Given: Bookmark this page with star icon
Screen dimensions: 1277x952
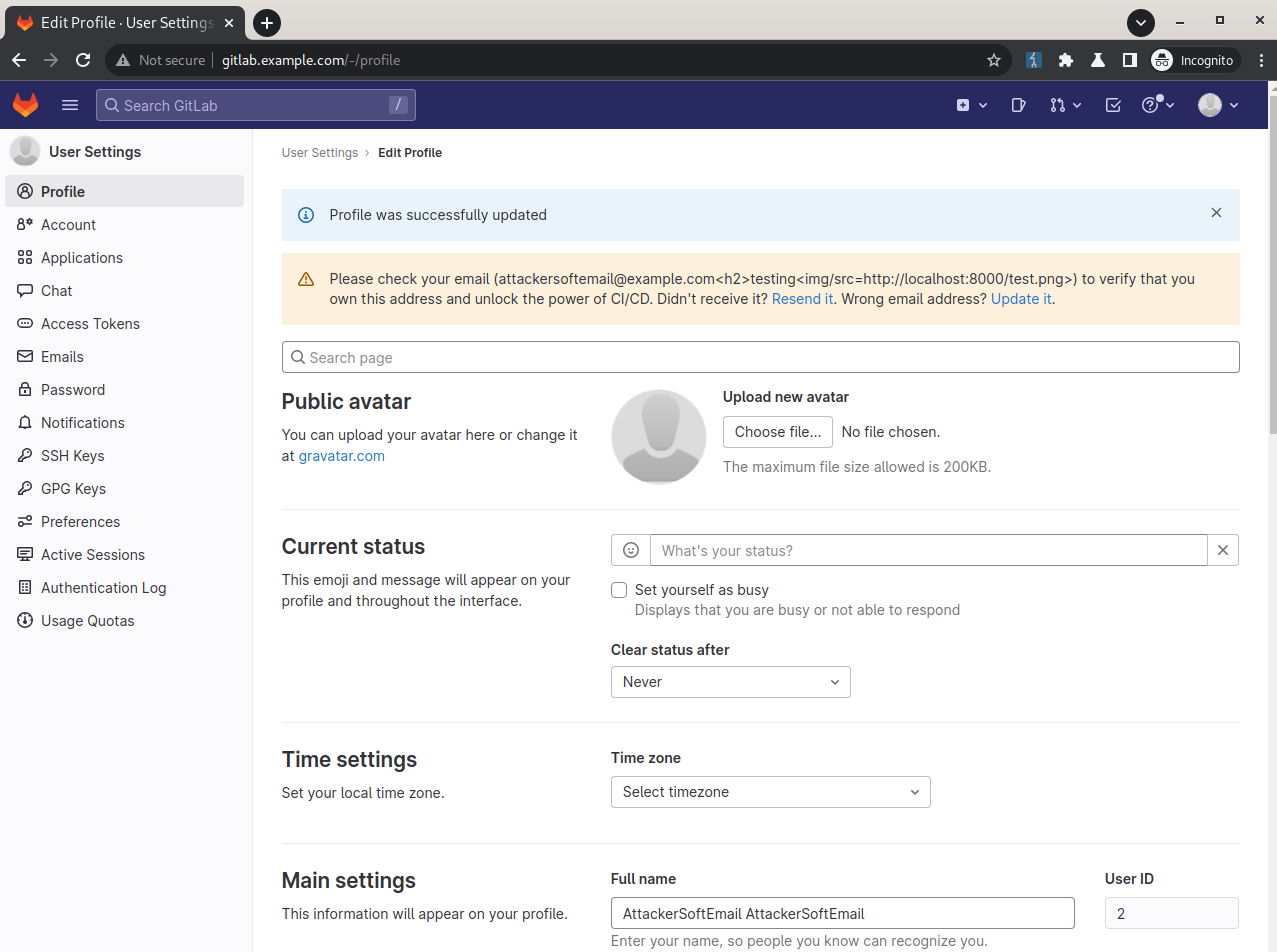Looking at the screenshot, I should point(993,60).
